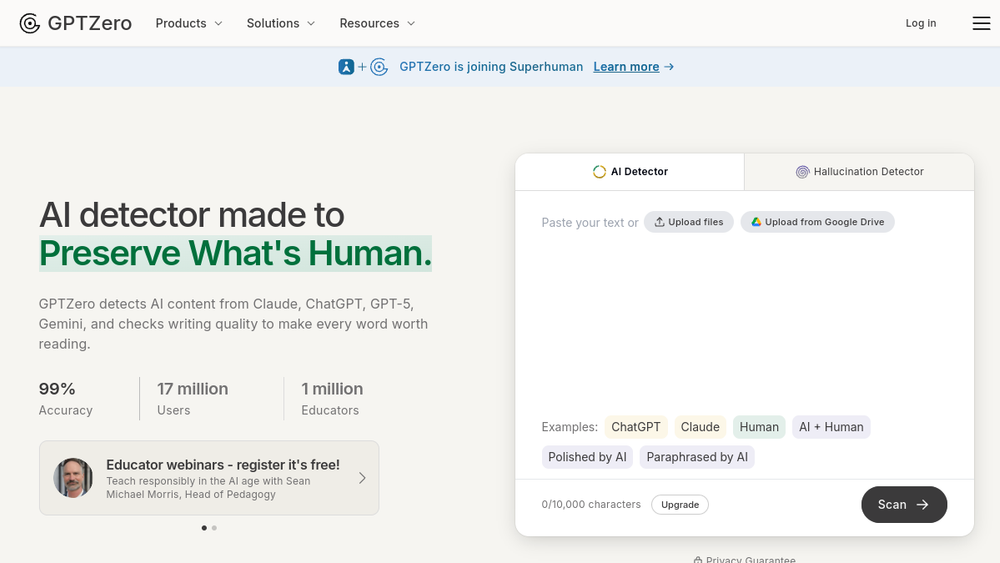This screenshot has height=563, width=1000.
Task: Click the Upload files button
Action: (x=689, y=222)
